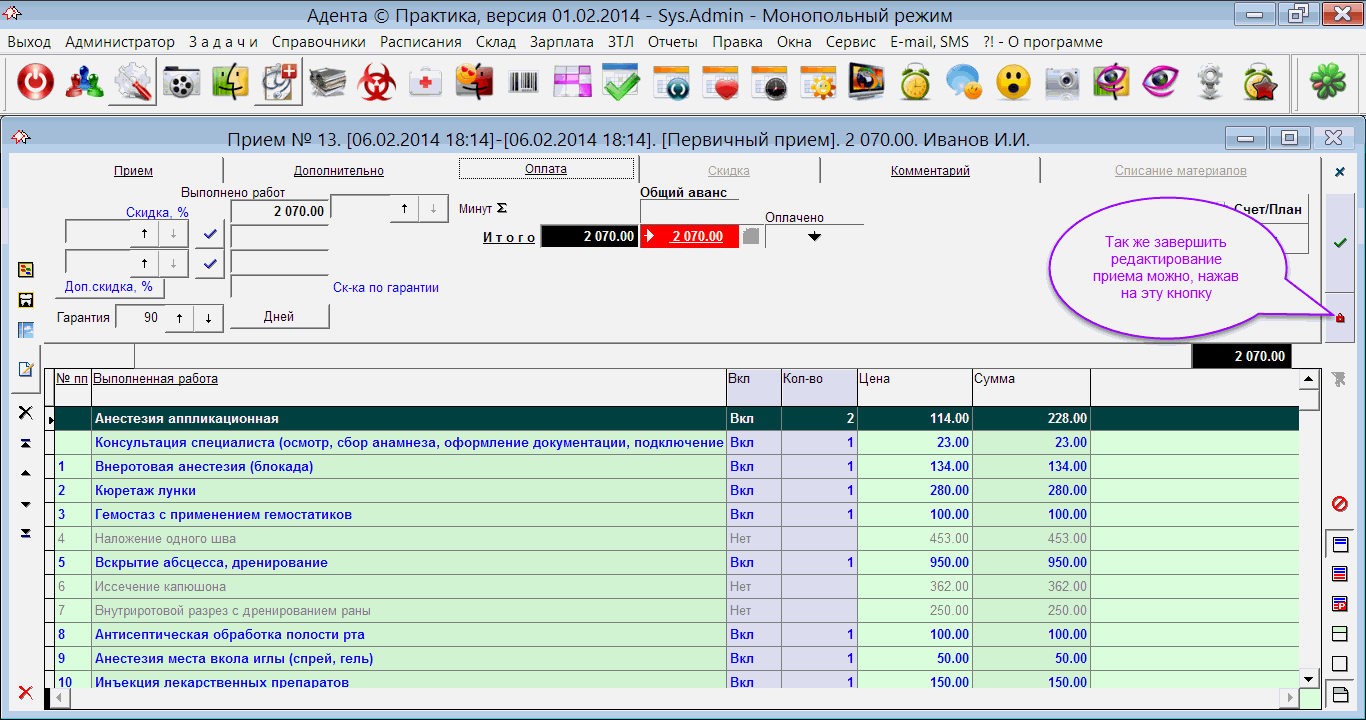
Task: Click the barcode icon in toolbar
Action: coord(523,84)
